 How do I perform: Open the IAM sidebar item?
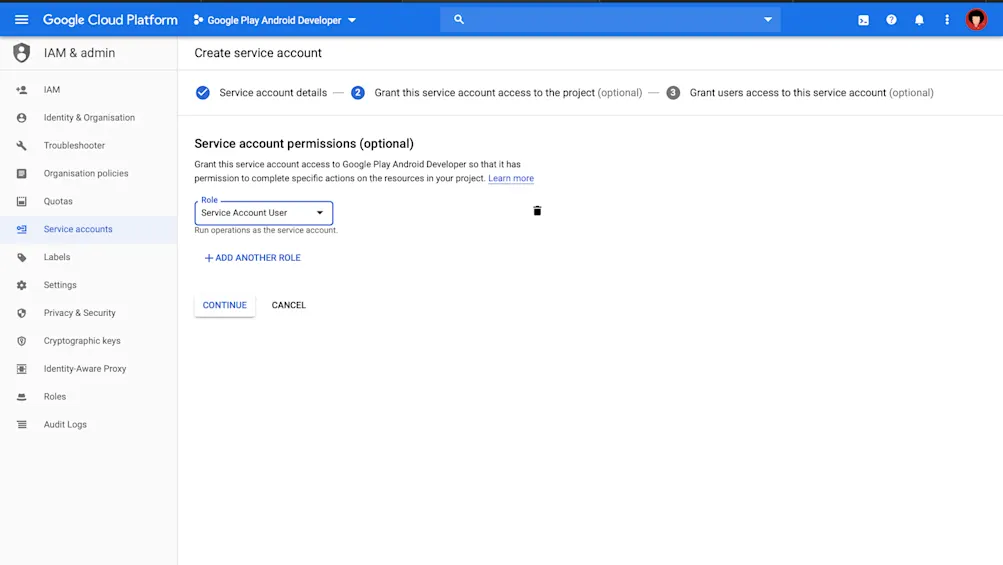click(88, 90)
